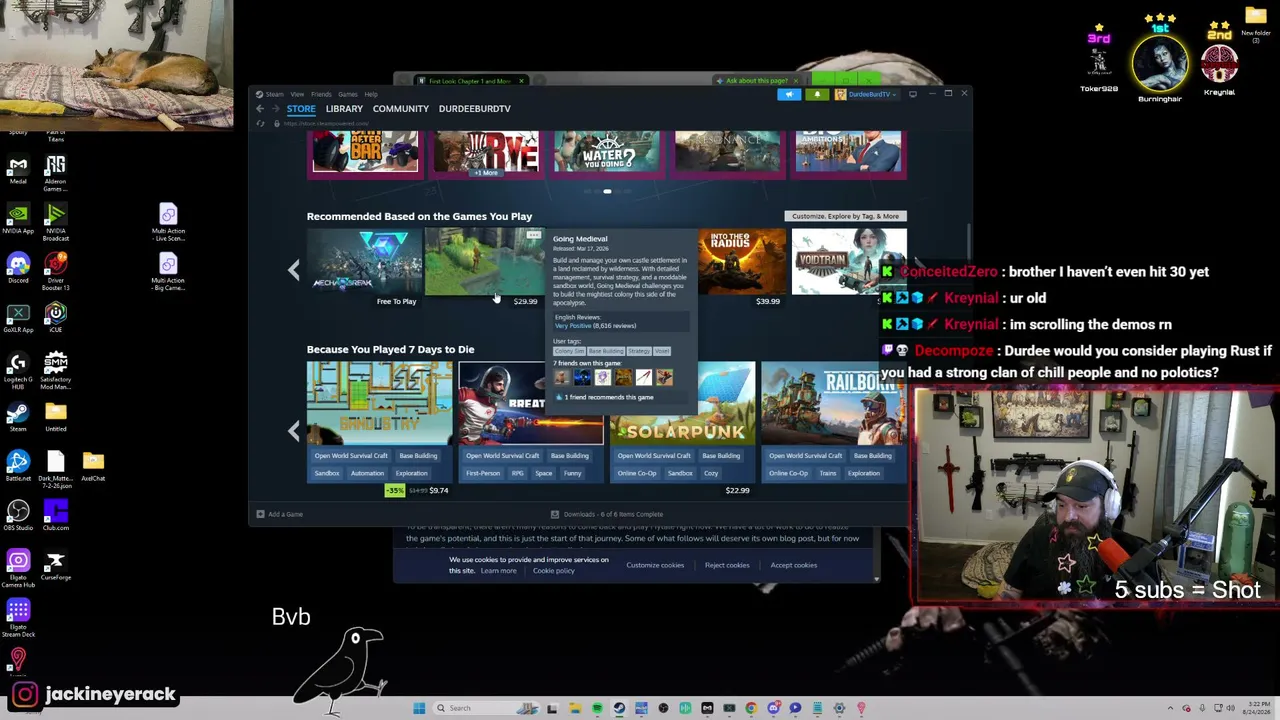Image resolution: width=1280 pixels, height=720 pixels.
Task: Select the AxelChat folder icon
Action: pos(93,466)
